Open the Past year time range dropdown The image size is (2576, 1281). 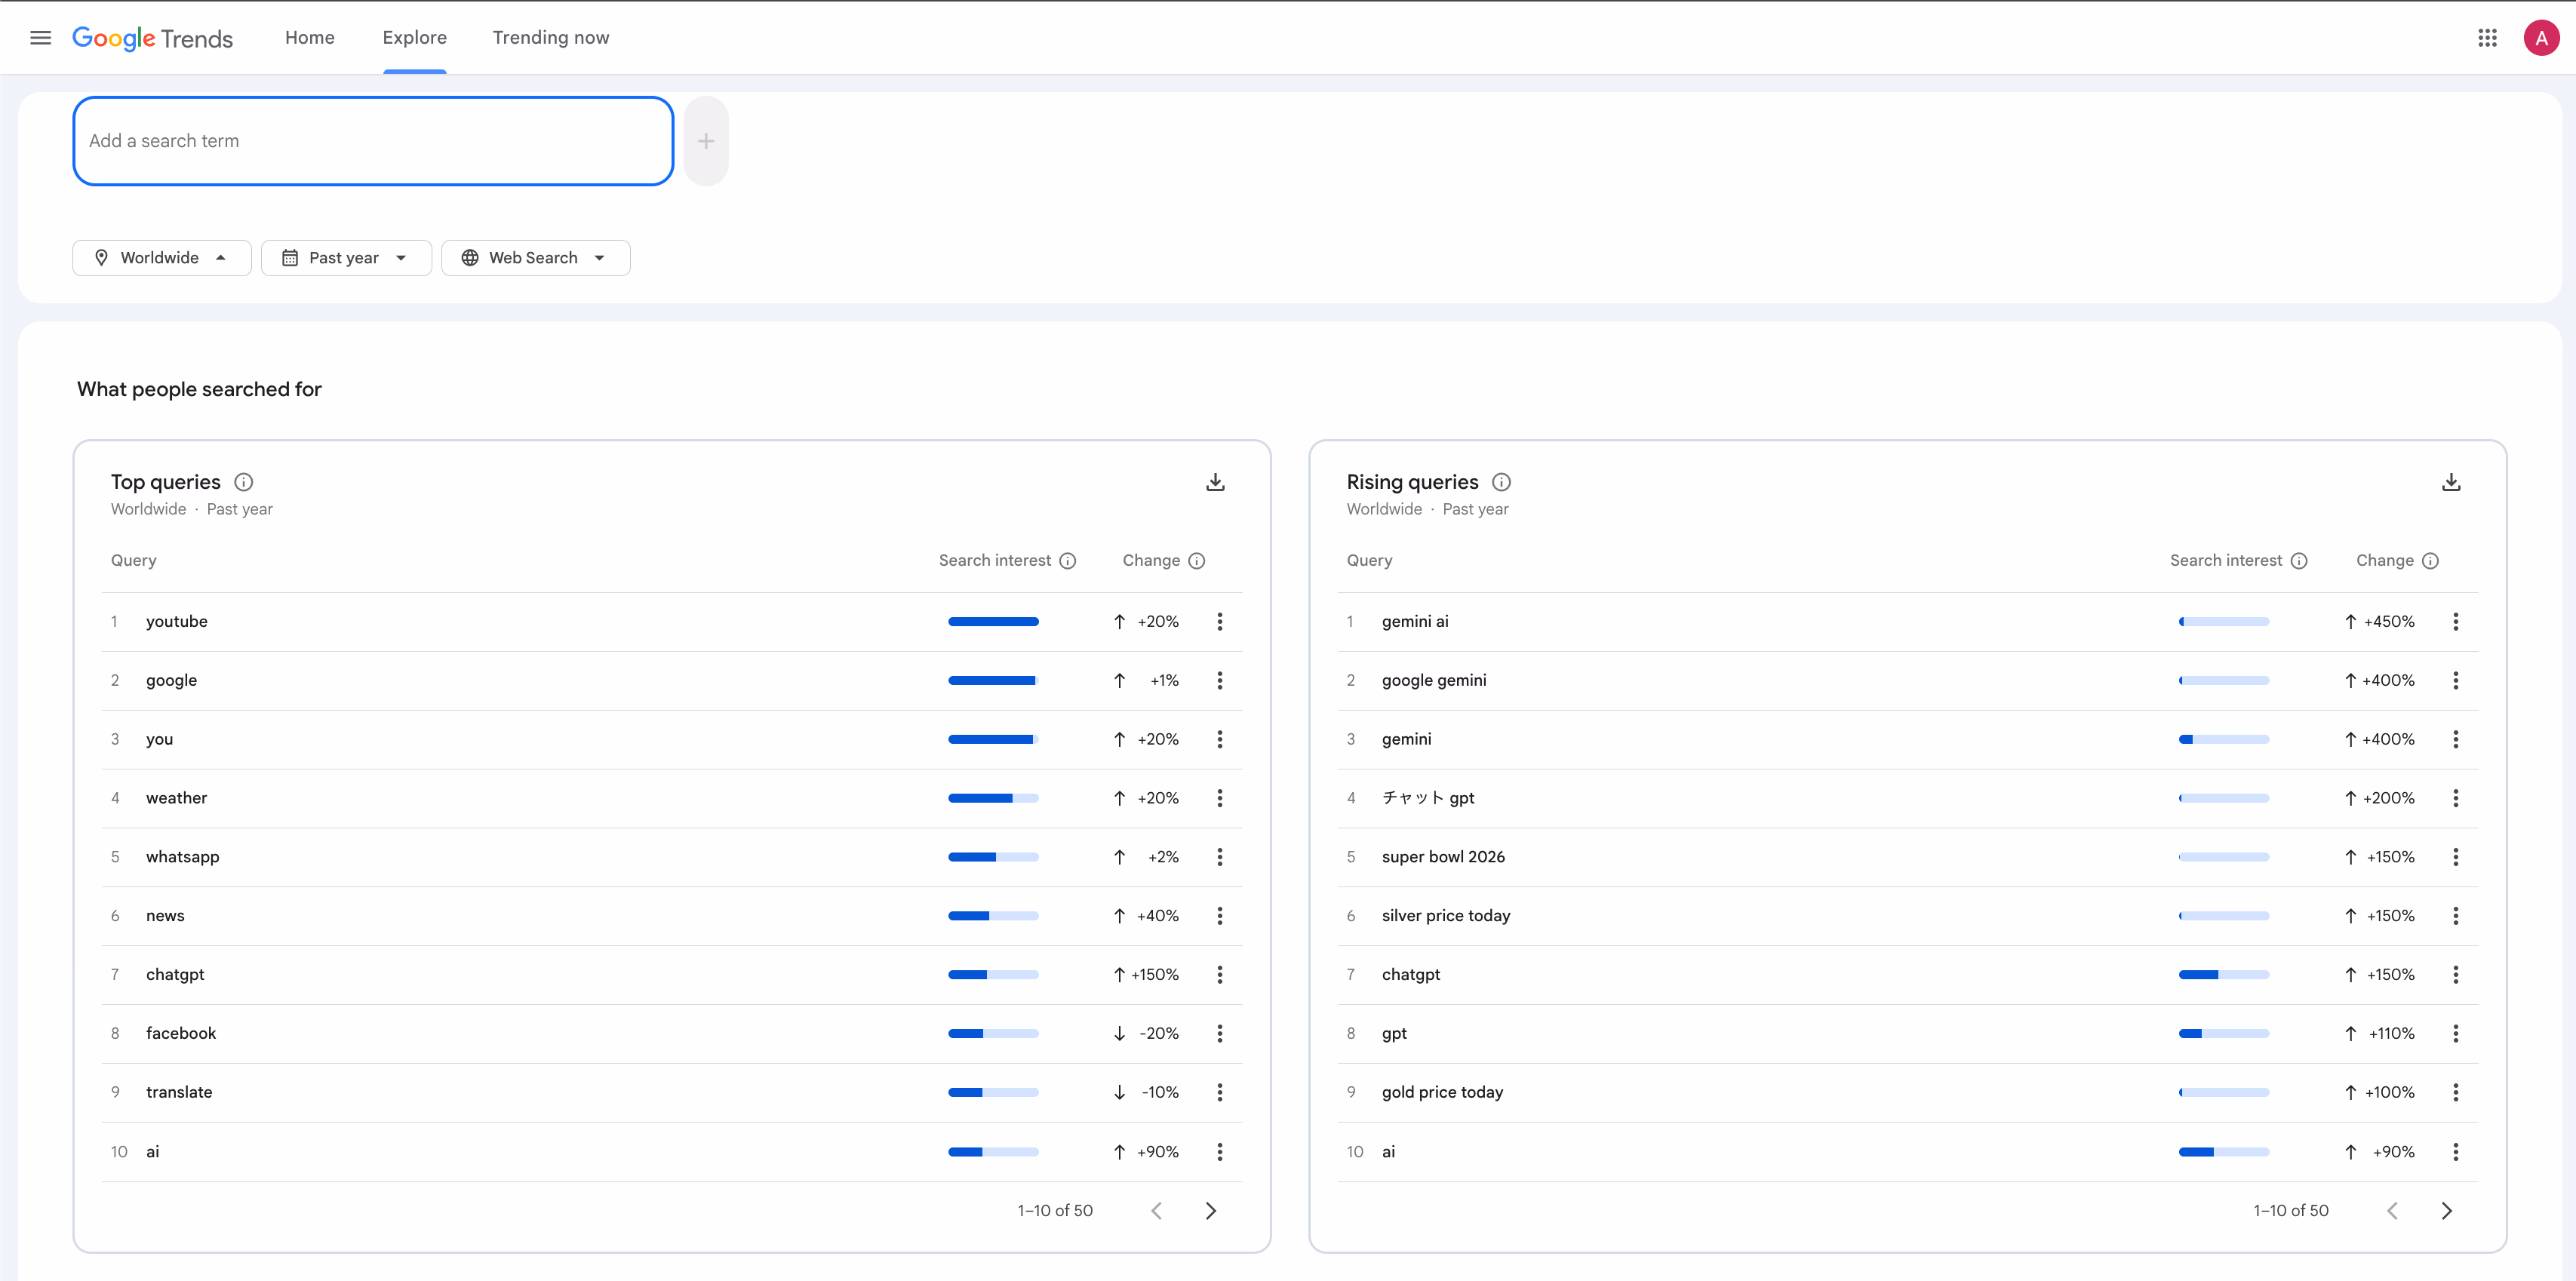[x=345, y=258]
